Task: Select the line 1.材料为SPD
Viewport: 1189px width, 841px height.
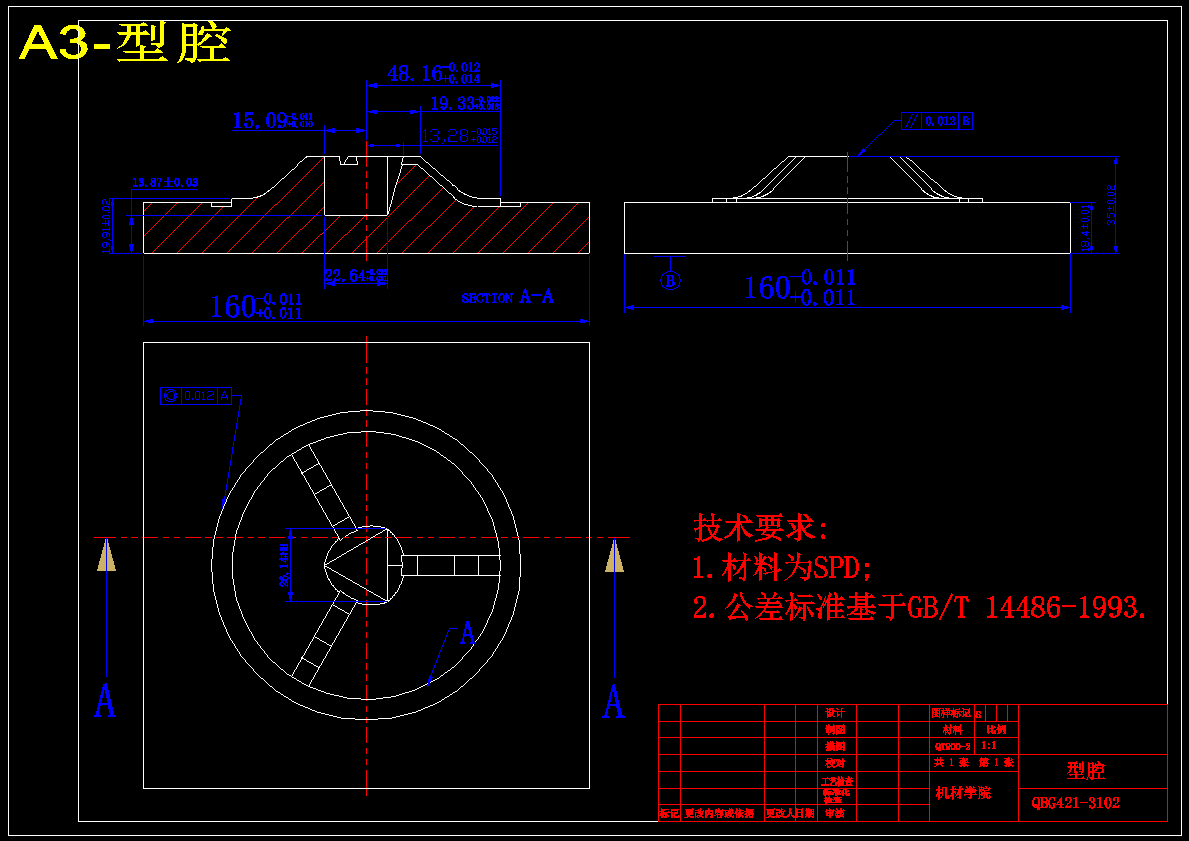Action: pyautogui.click(x=782, y=567)
